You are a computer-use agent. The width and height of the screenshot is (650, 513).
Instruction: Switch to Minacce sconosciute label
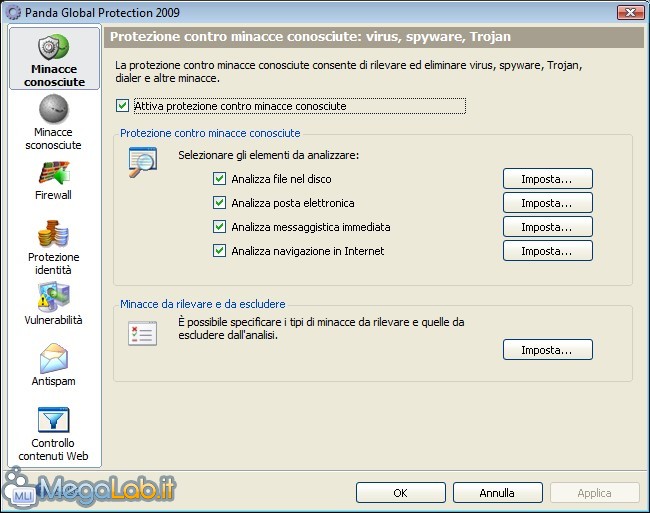(53, 138)
